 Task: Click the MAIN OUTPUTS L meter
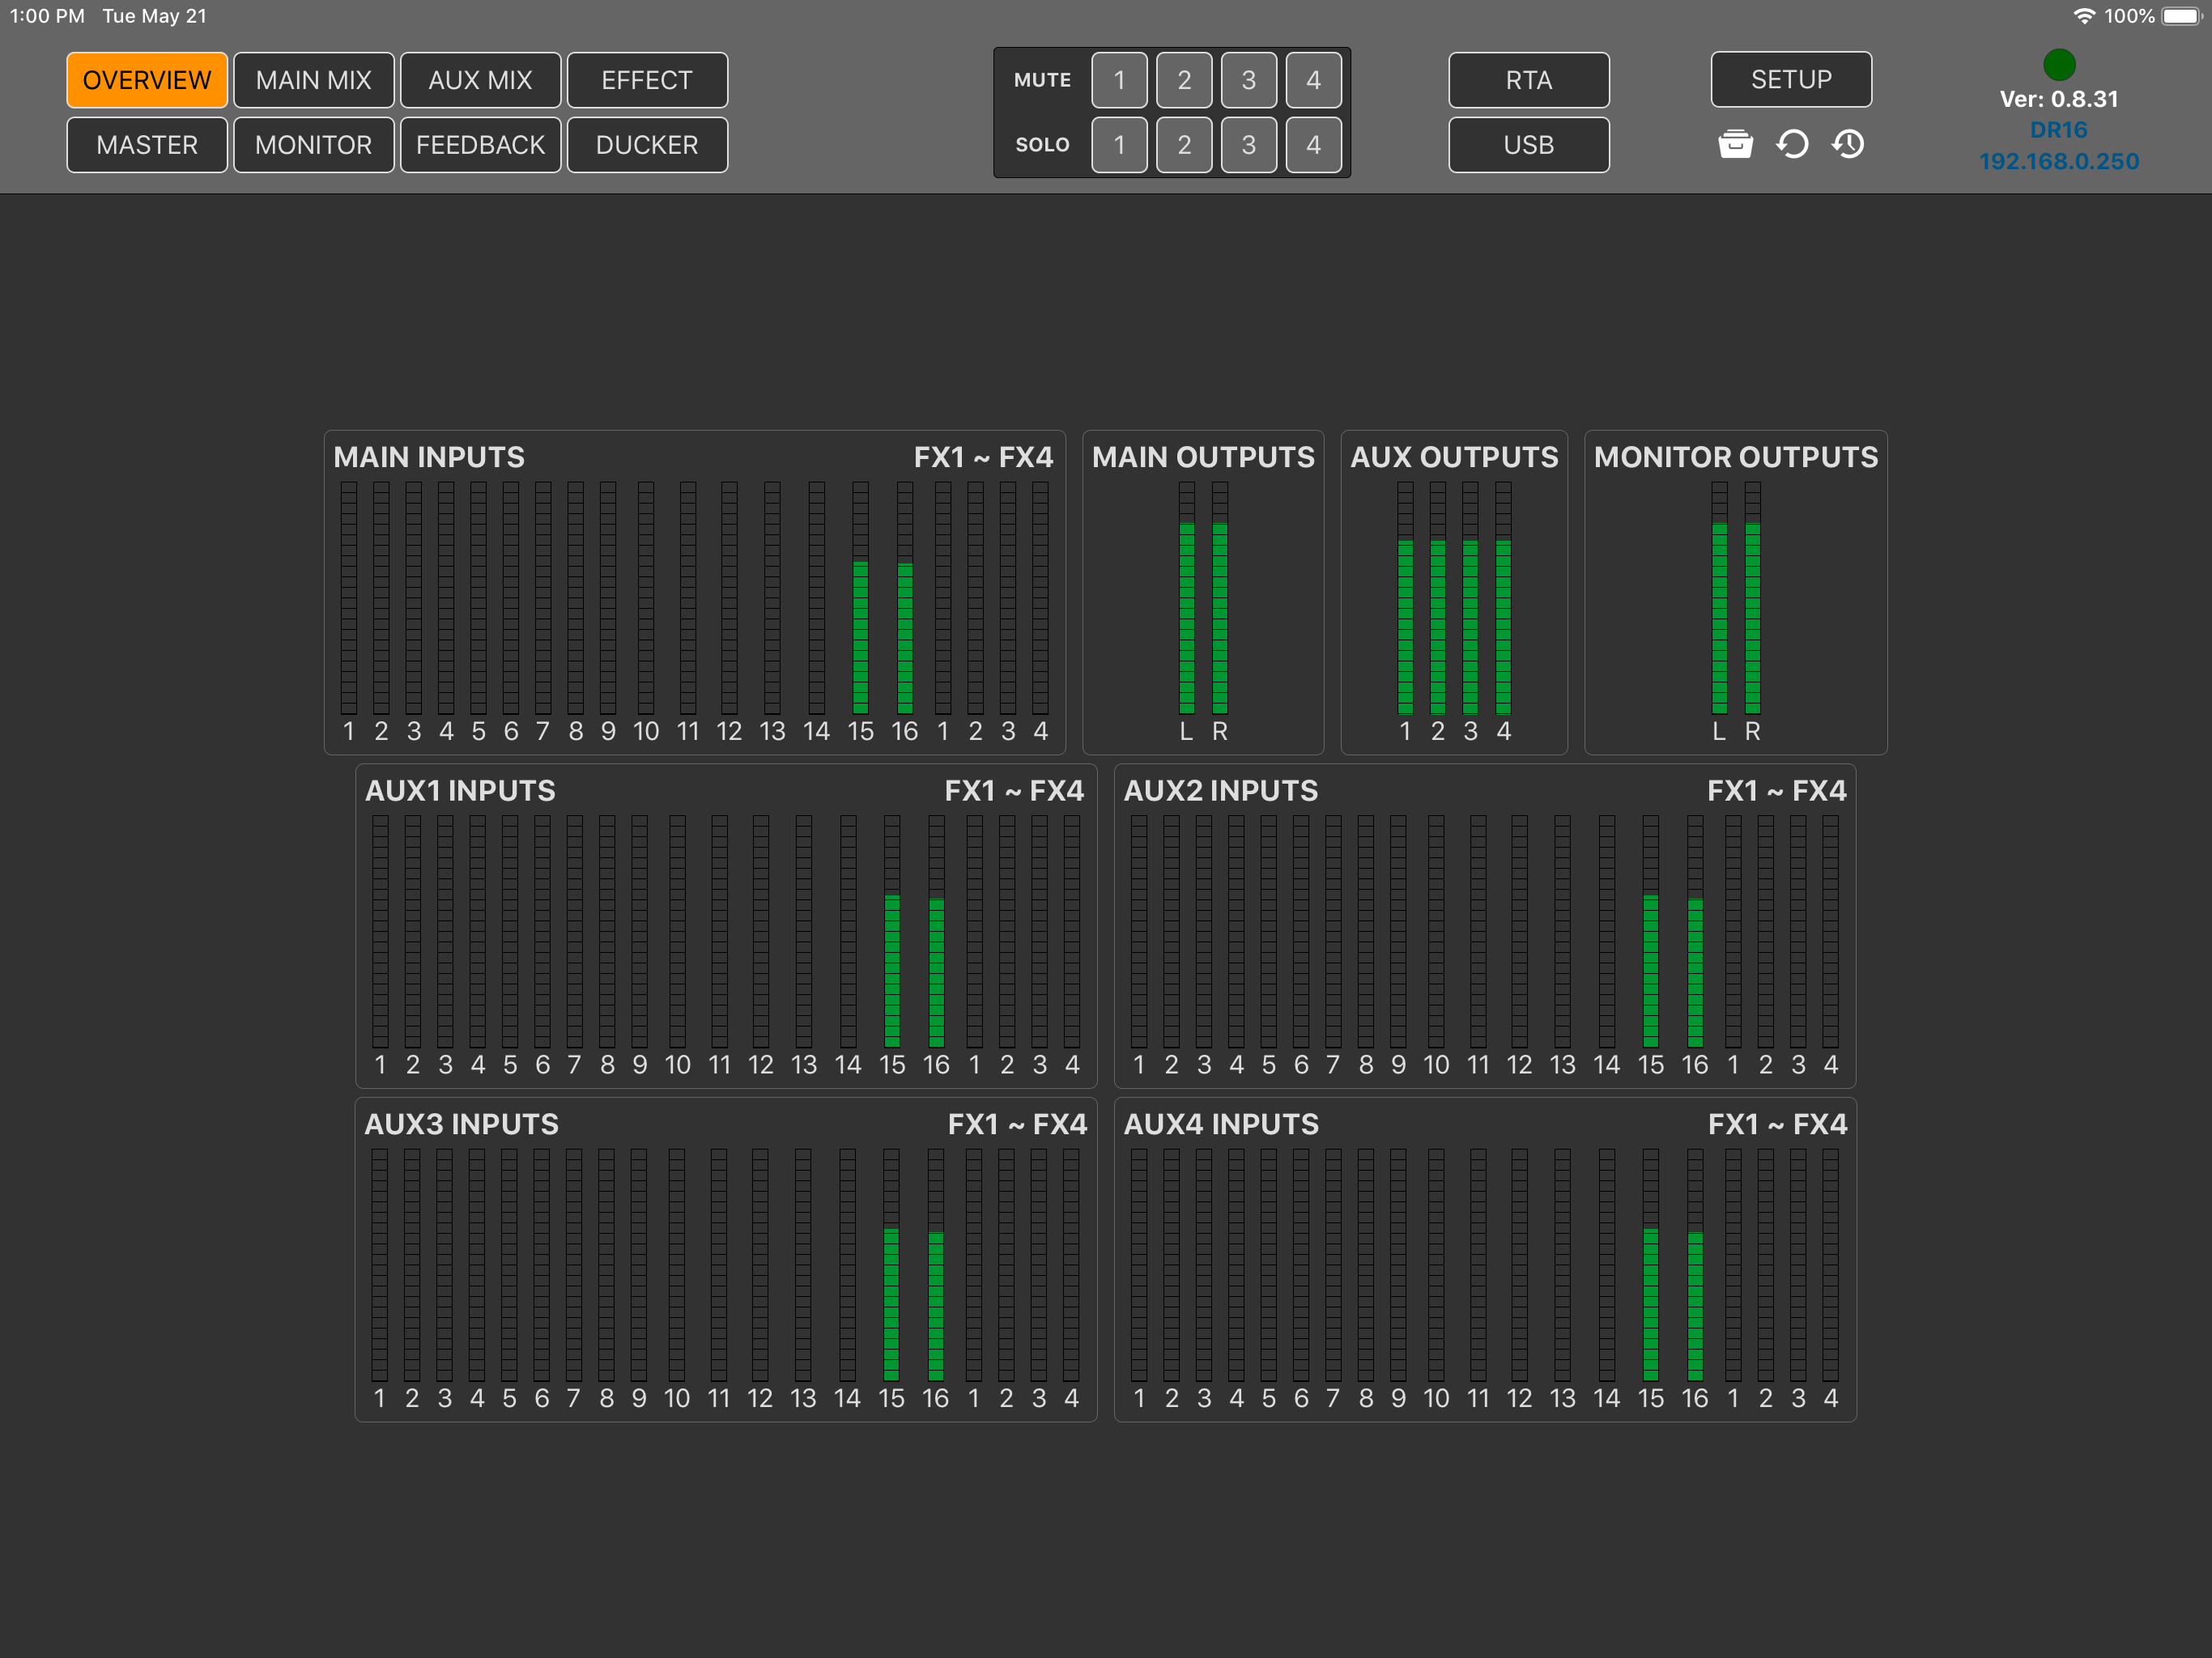[1187, 598]
